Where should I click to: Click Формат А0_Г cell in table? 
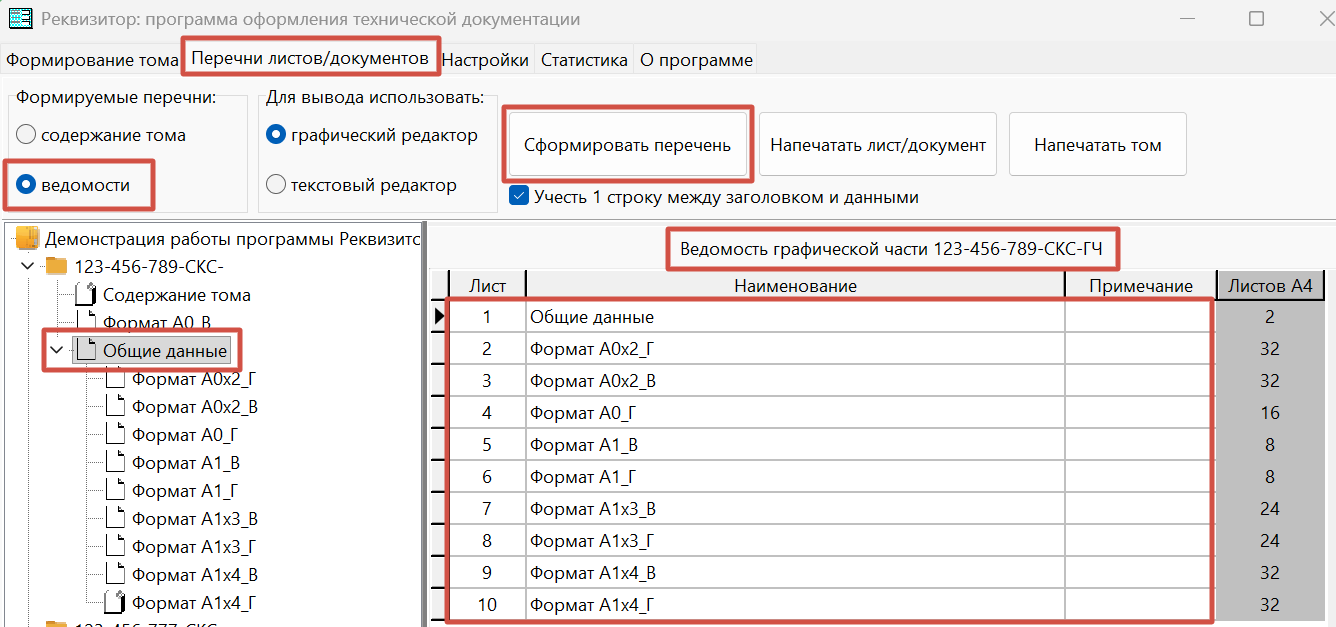tap(796, 413)
